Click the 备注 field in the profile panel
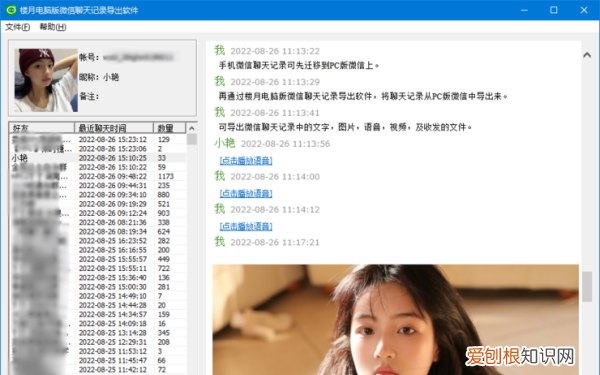 click(89, 96)
